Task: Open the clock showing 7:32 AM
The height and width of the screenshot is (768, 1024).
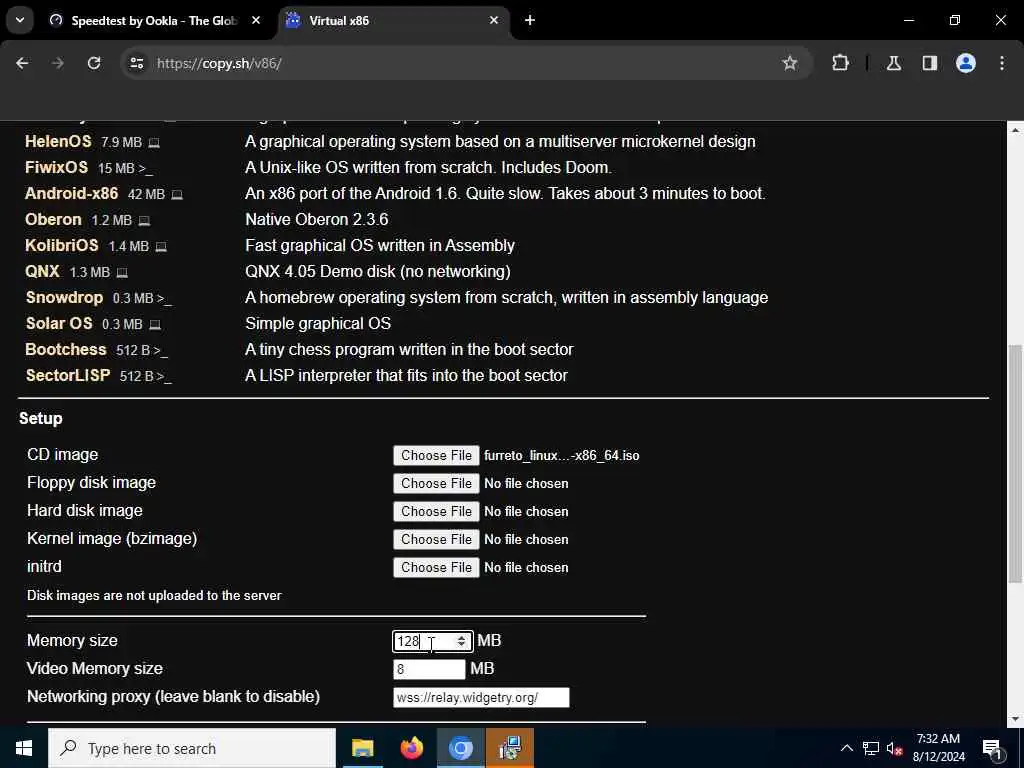Action: 938,748
